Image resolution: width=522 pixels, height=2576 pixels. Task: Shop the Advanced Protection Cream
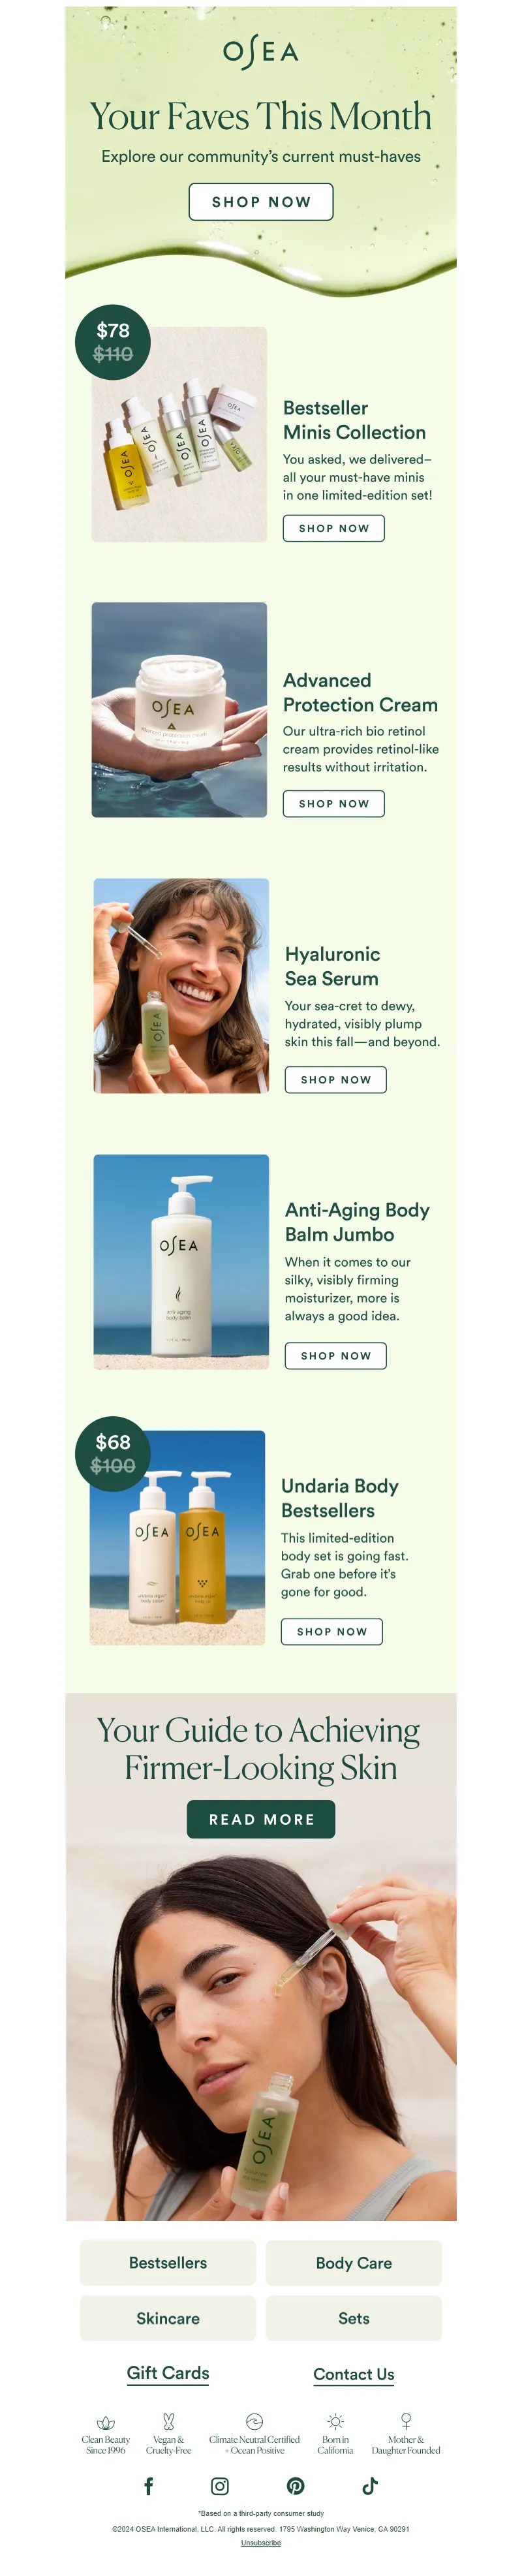click(334, 803)
